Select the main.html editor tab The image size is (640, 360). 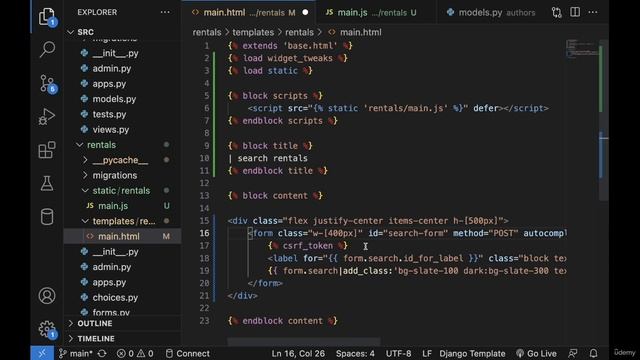(249, 13)
